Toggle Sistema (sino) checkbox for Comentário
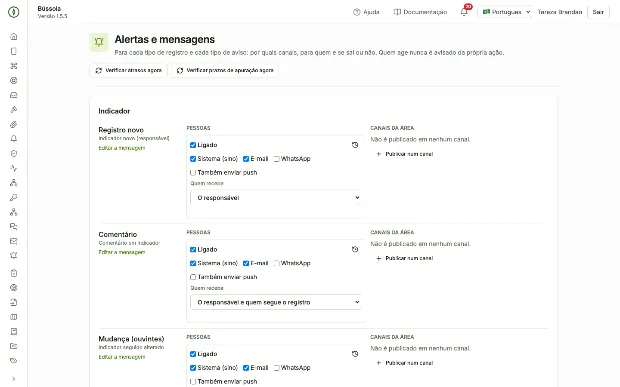The width and height of the screenshot is (620, 387). pyautogui.click(x=193, y=263)
